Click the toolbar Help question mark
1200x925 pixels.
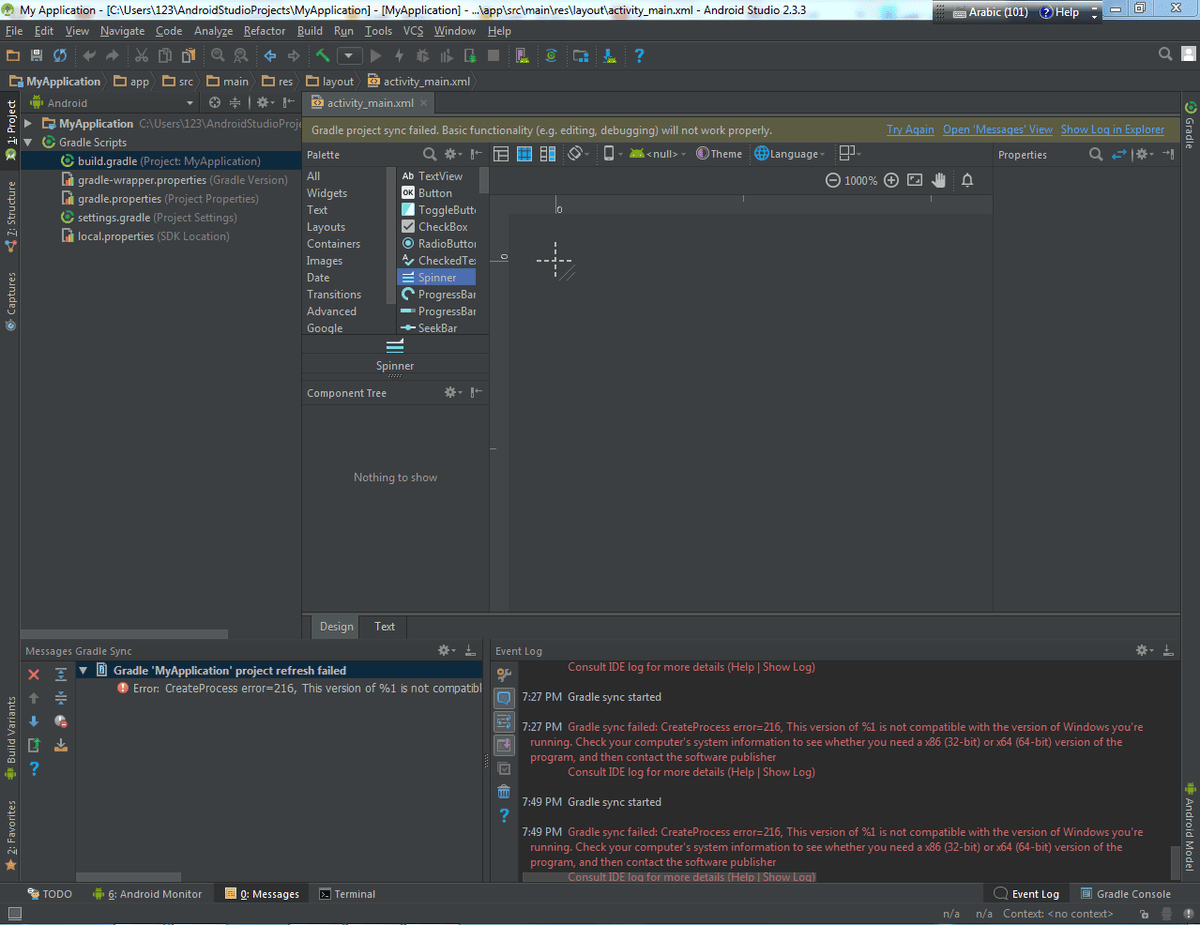click(639, 56)
